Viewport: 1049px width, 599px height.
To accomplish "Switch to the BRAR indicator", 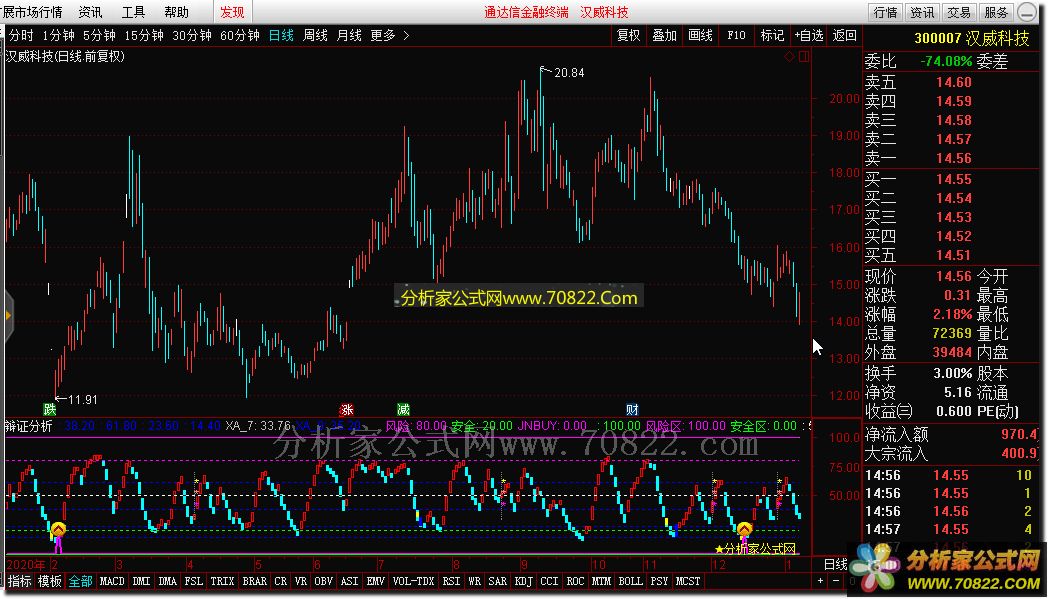I will [254, 581].
